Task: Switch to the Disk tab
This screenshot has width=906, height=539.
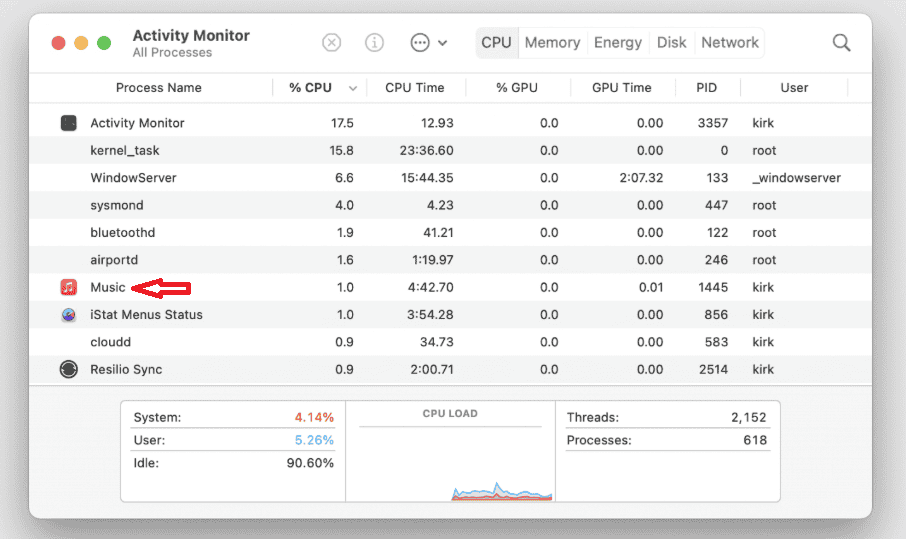Action: pos(671,43)
